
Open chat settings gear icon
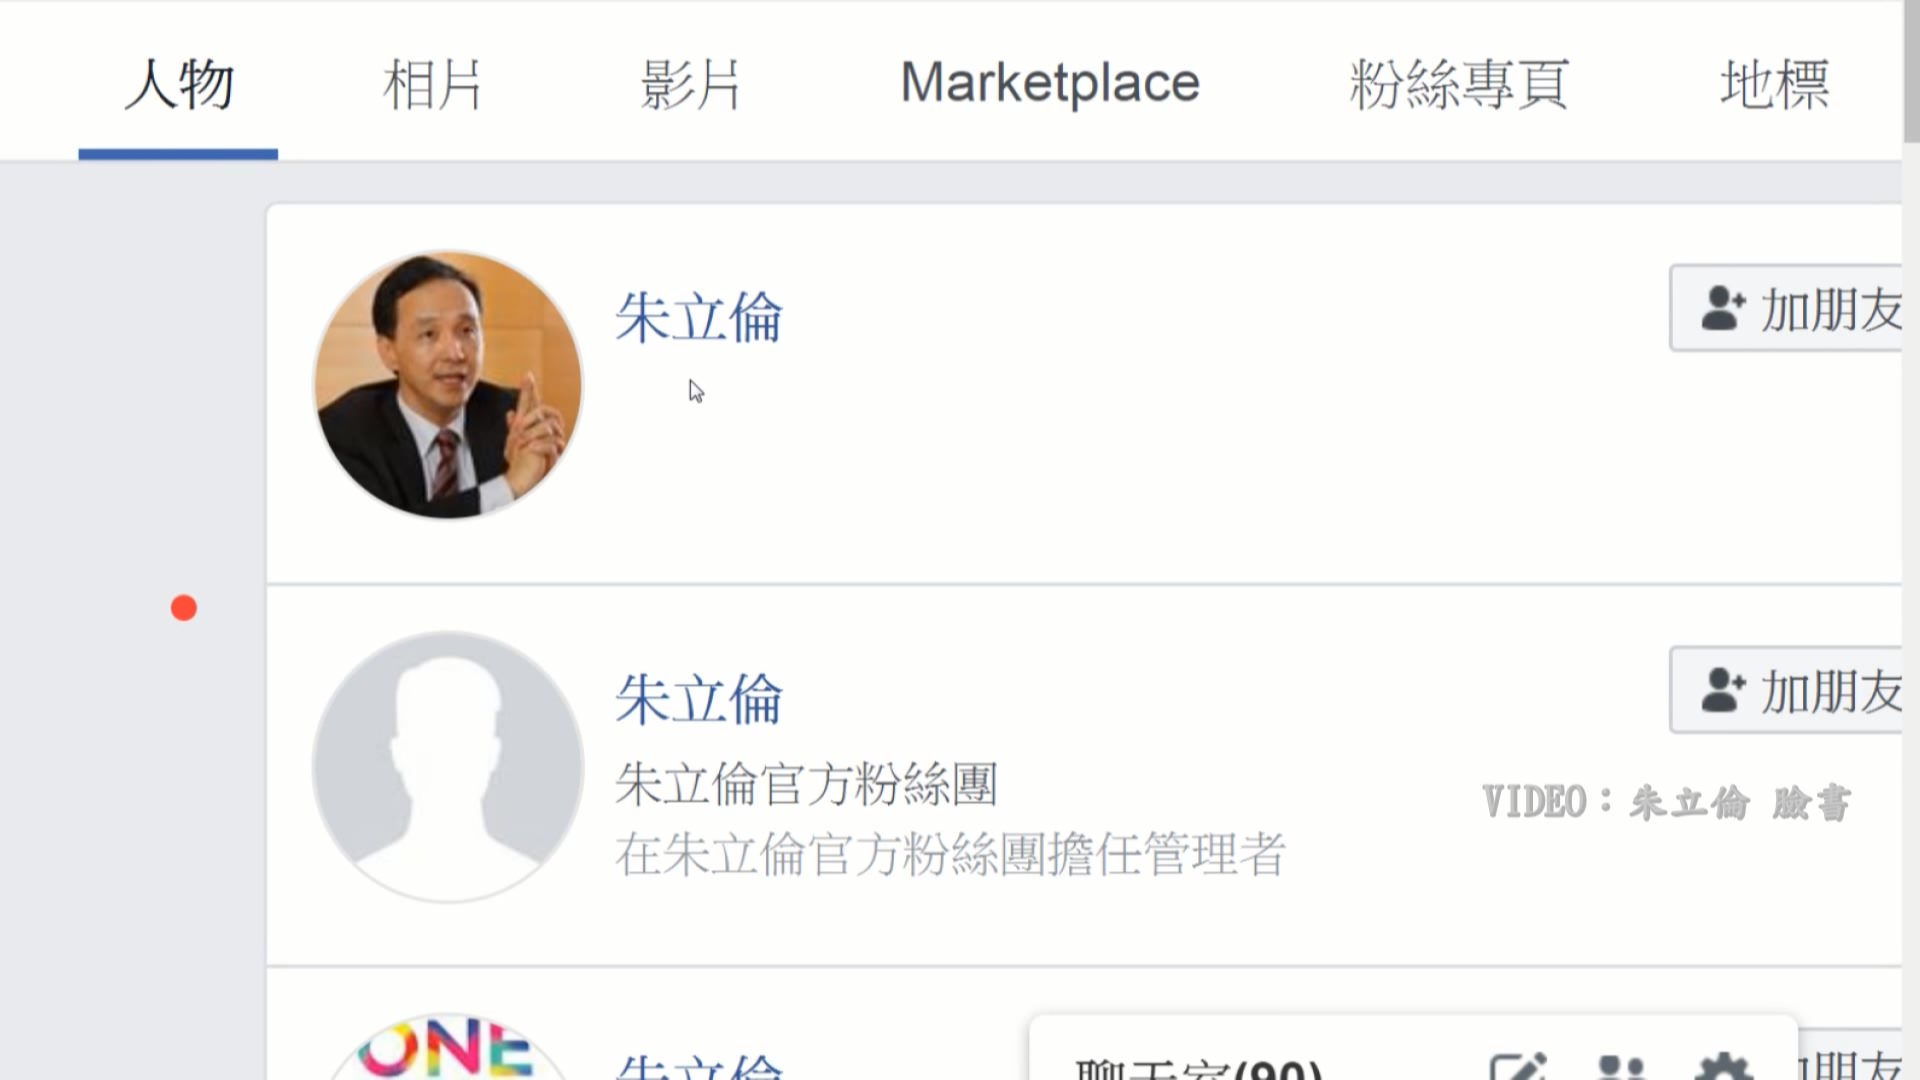pyautogui.click(x=1724, y=1066)
